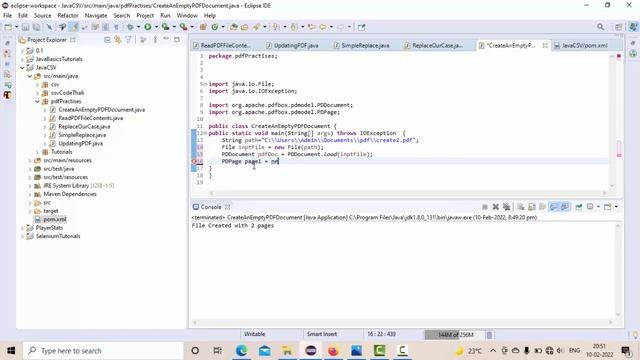Open the File menu
Screen dimensions: 640x360
7,16
